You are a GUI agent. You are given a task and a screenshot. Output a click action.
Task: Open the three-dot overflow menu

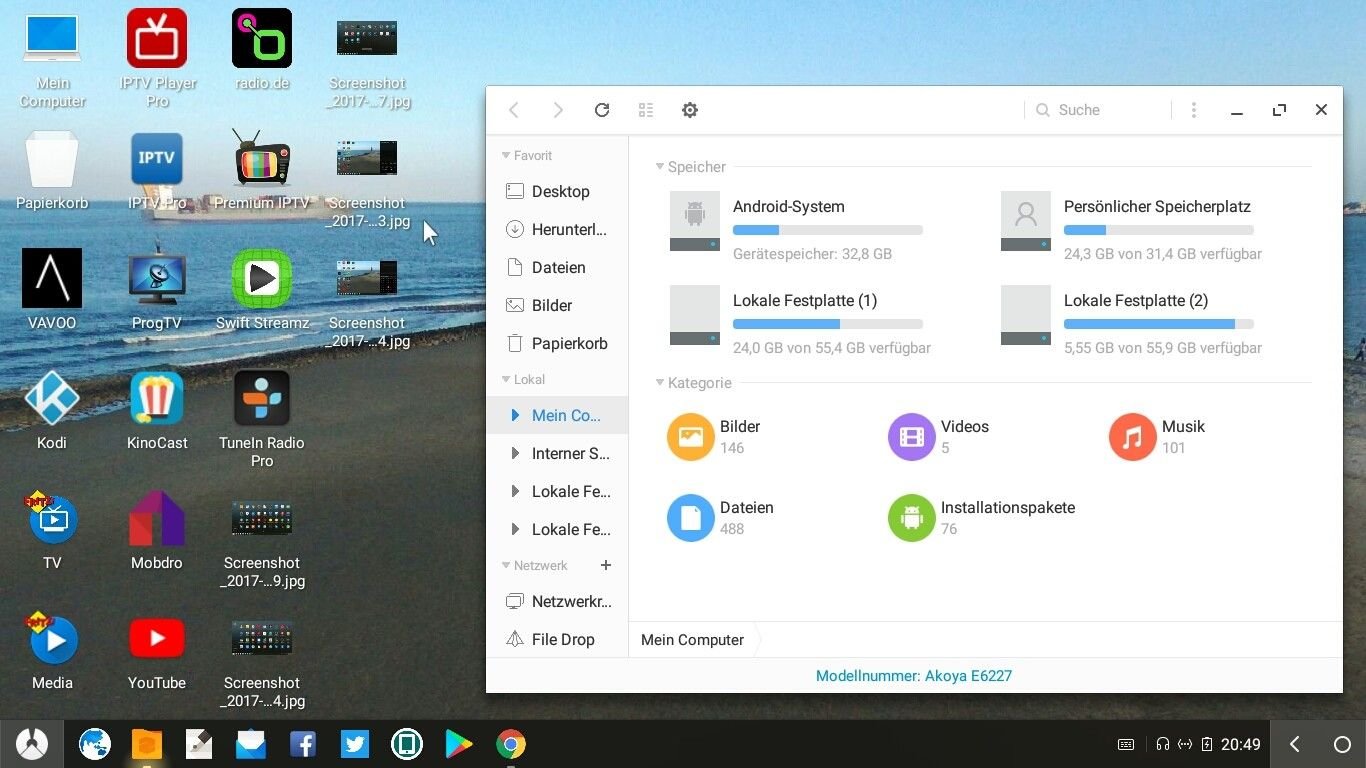(x=1193, y=110)
